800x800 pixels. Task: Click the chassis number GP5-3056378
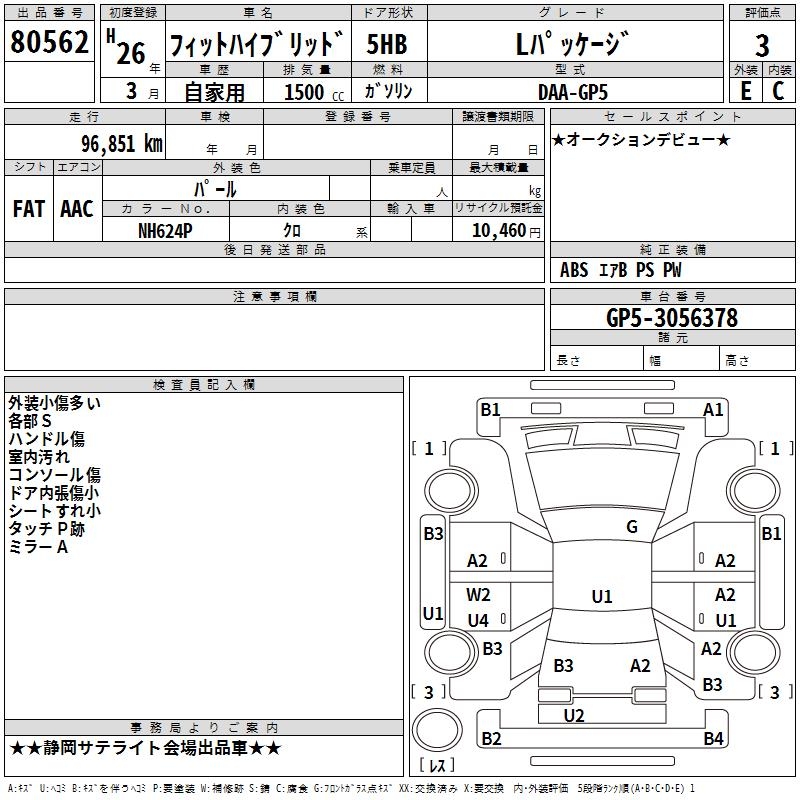[x=672, y=318]
